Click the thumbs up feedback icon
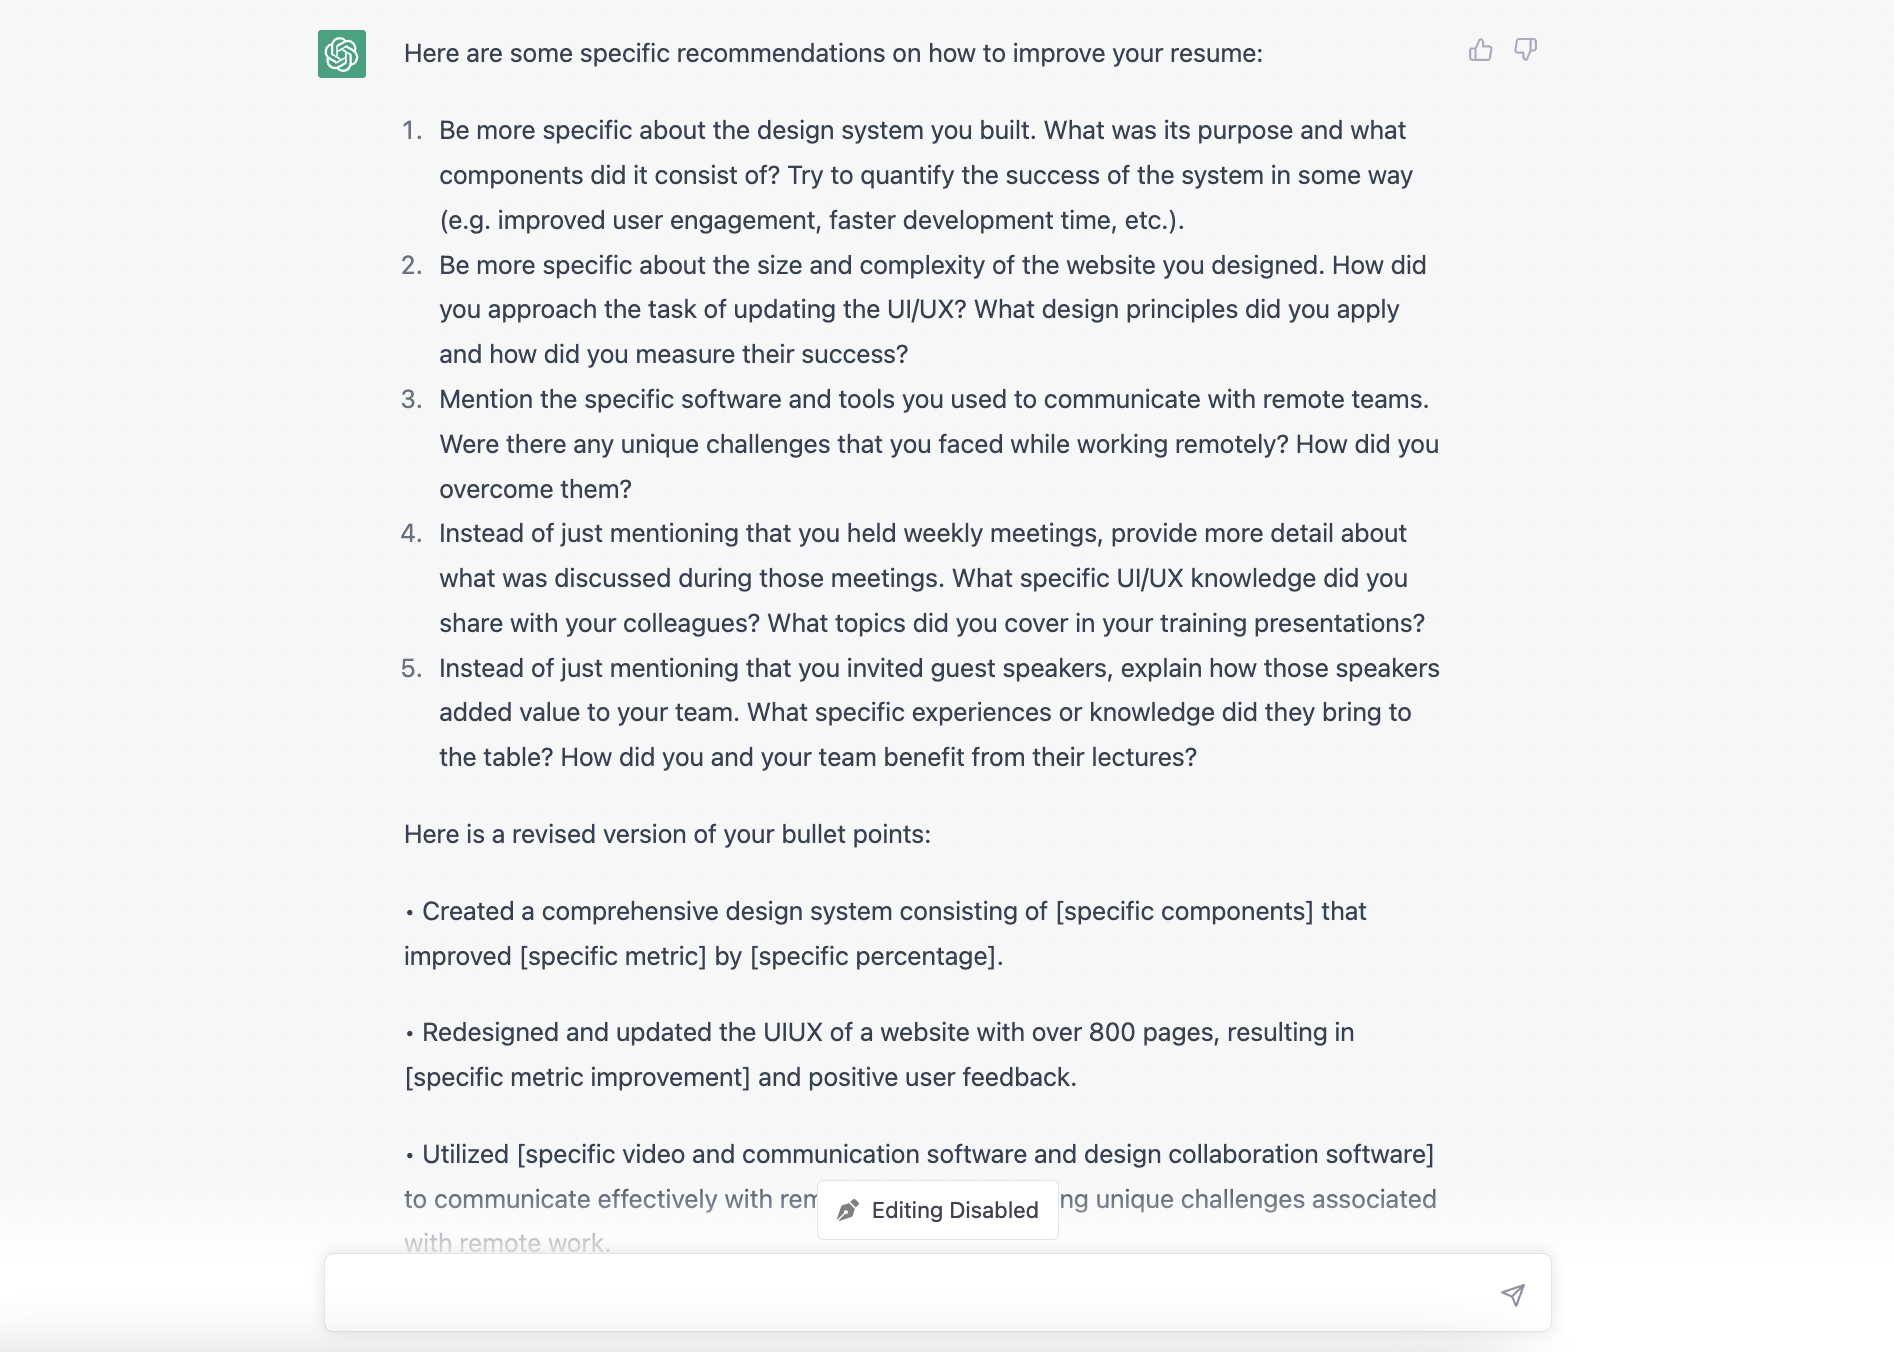The width and height of the screenshot is (1894, 1352). click(1480, 50)
